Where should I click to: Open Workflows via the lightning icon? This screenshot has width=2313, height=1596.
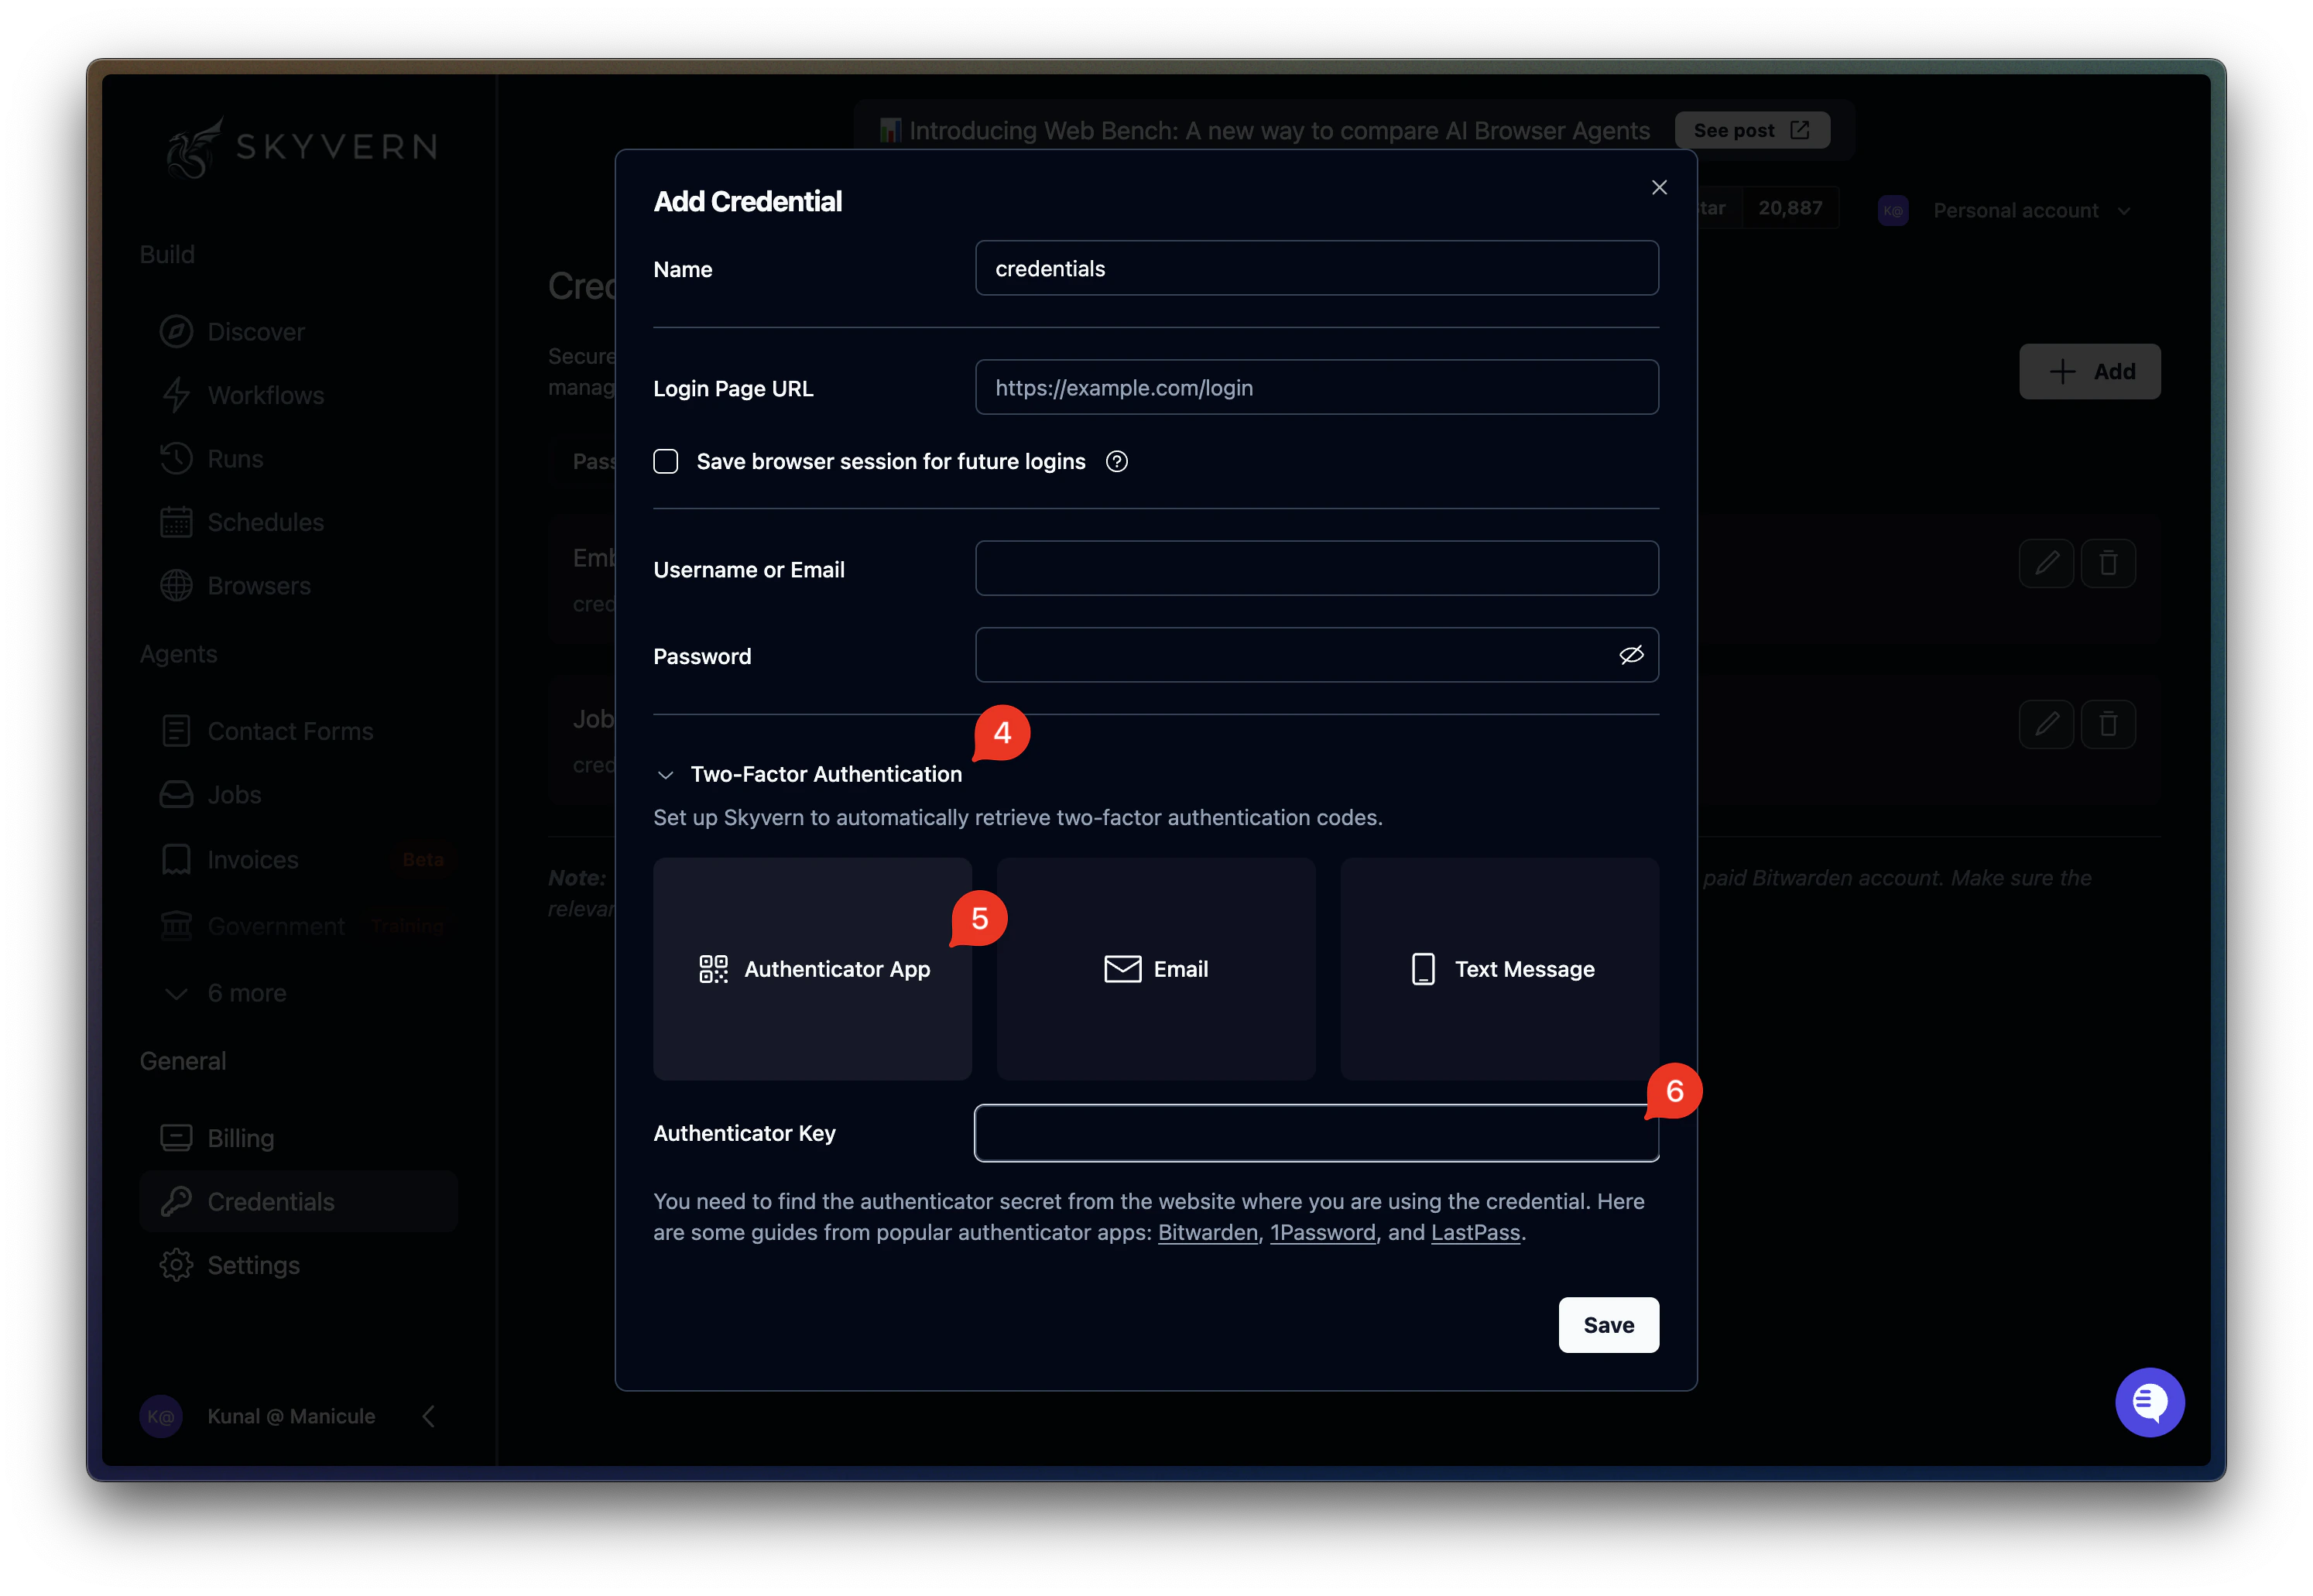pos(177,395)
